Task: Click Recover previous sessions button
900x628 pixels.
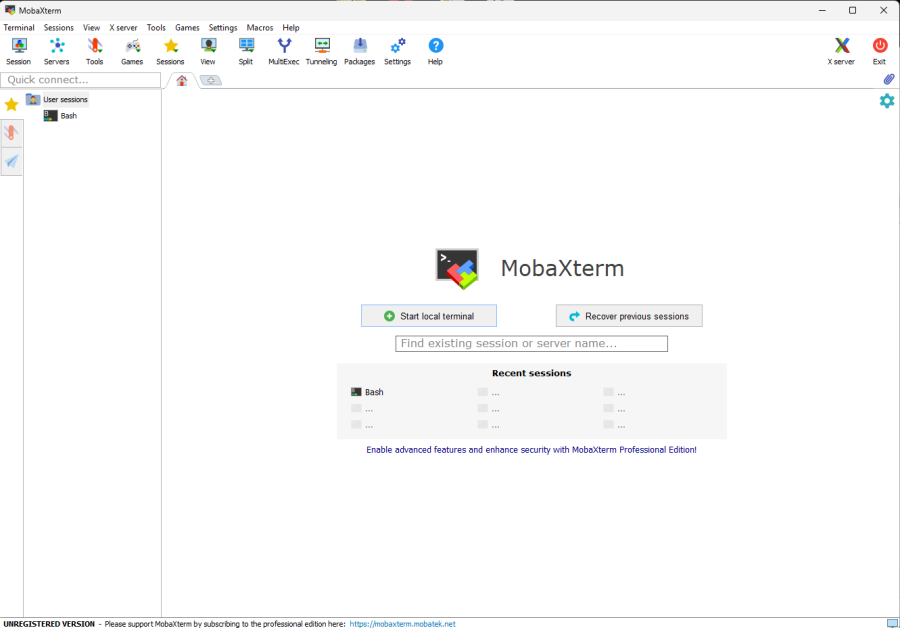Action: [629, 316]
